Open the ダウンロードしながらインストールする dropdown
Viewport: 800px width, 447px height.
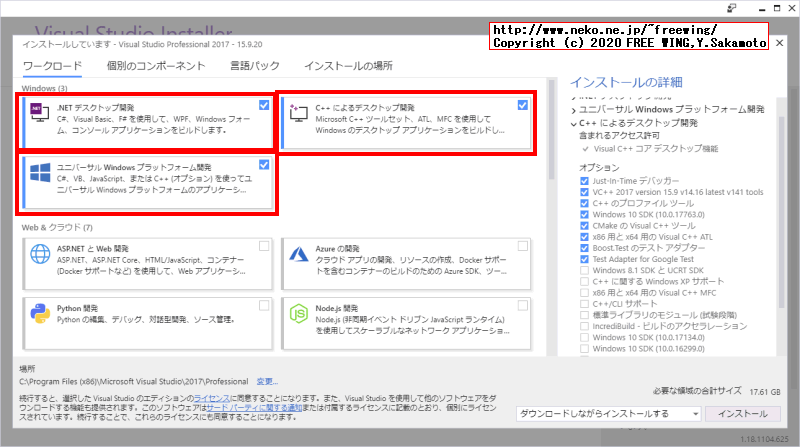coord(609,414)
